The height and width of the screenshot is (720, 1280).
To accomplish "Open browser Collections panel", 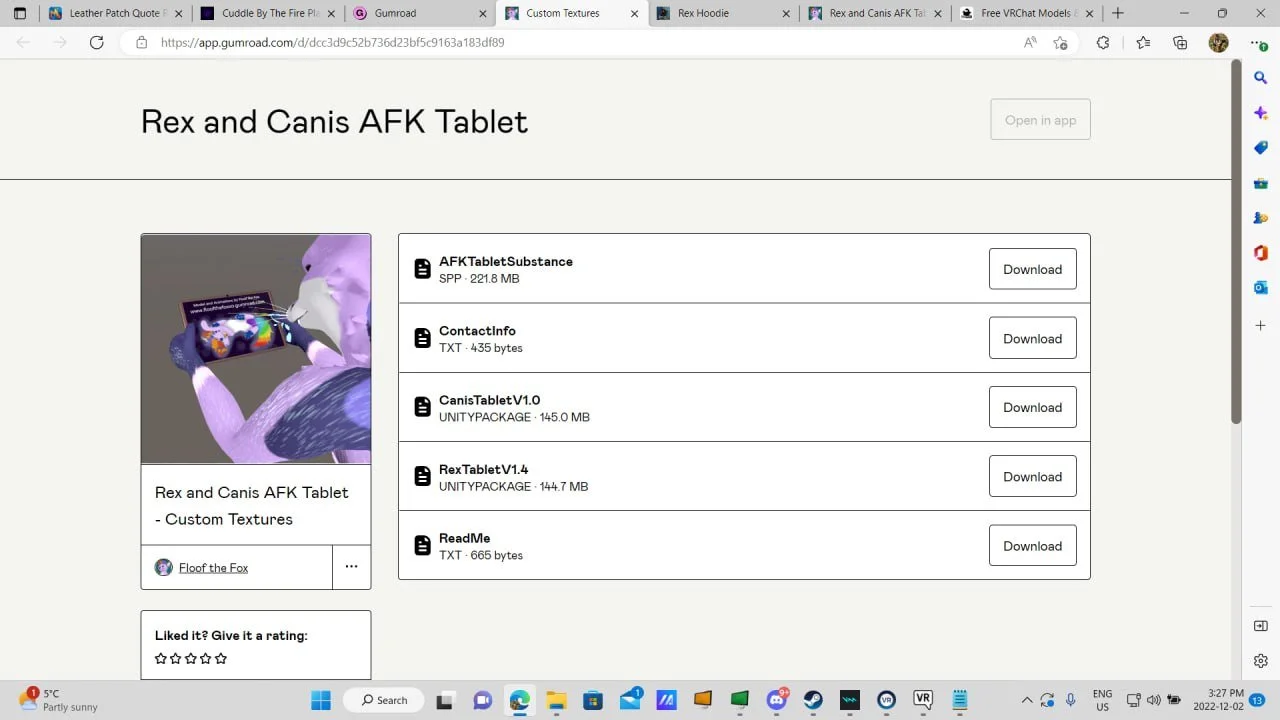I will tap(1180, 43).
